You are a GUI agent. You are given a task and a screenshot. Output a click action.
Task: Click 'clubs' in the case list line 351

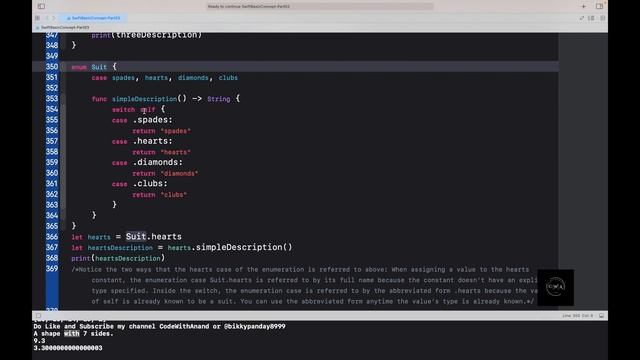[228, 78]
